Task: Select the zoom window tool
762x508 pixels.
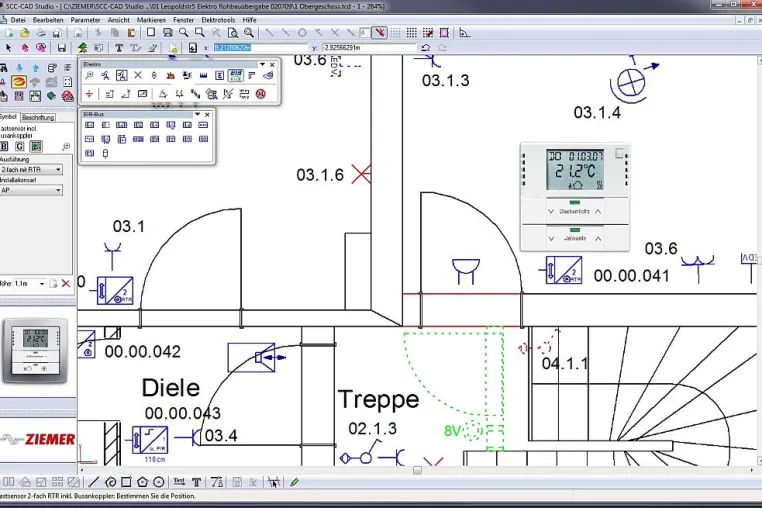Action: [x=200, y=33]
